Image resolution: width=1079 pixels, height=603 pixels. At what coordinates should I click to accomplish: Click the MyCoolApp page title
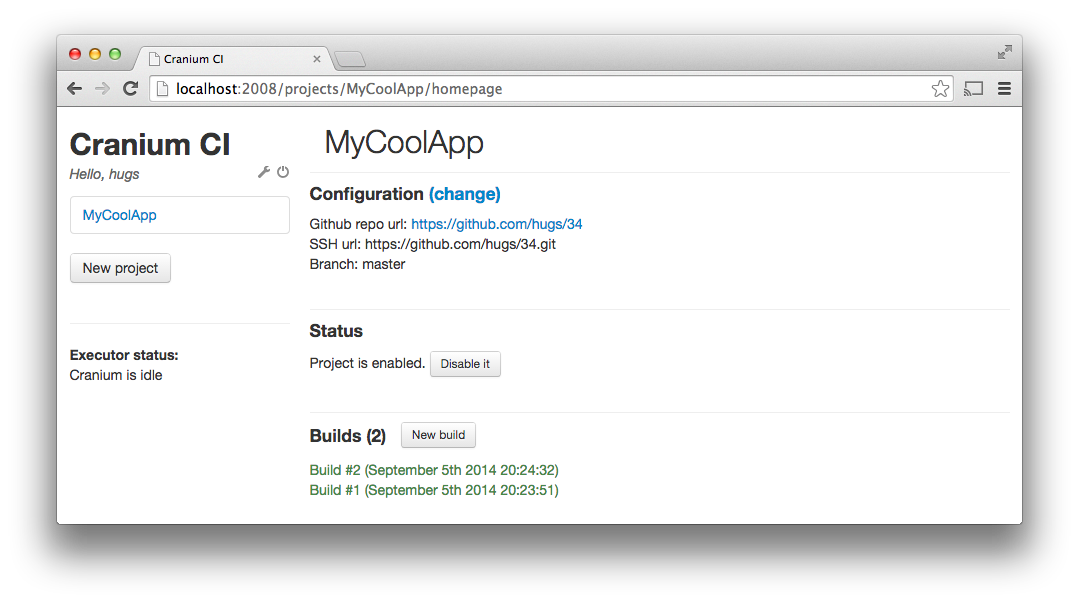pos(404,142)
